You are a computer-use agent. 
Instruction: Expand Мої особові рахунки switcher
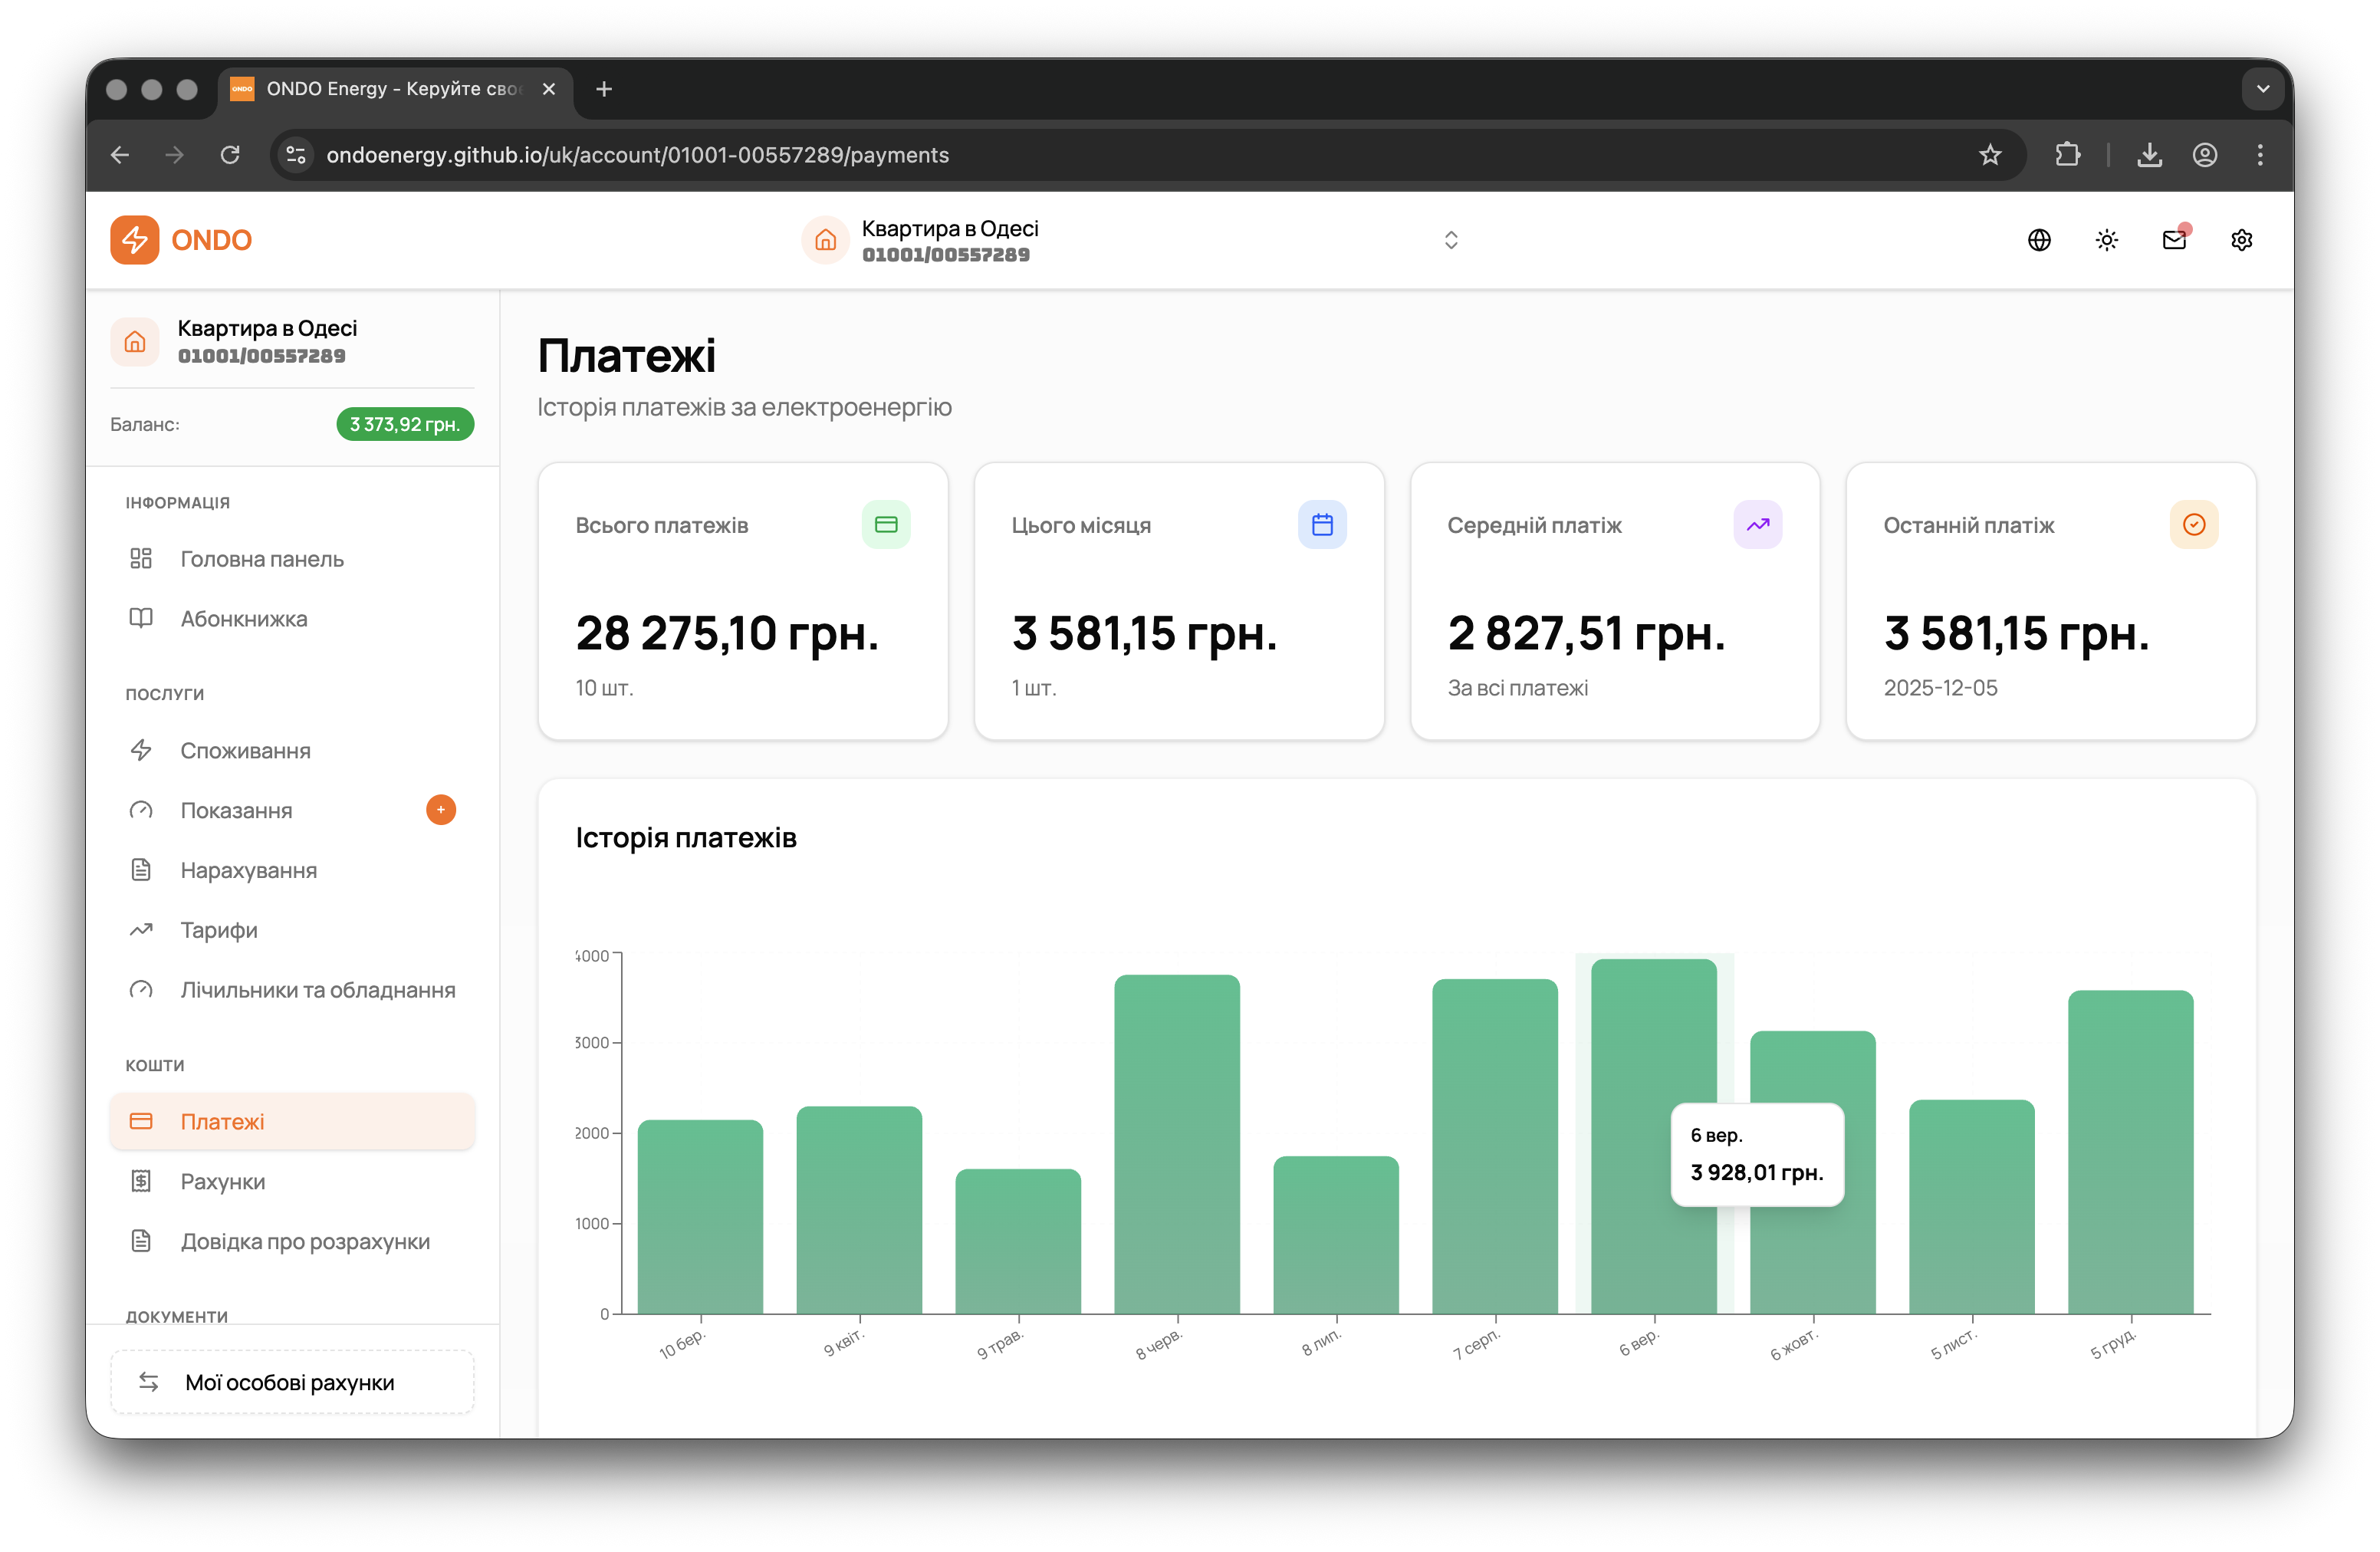click(292, 1382)
